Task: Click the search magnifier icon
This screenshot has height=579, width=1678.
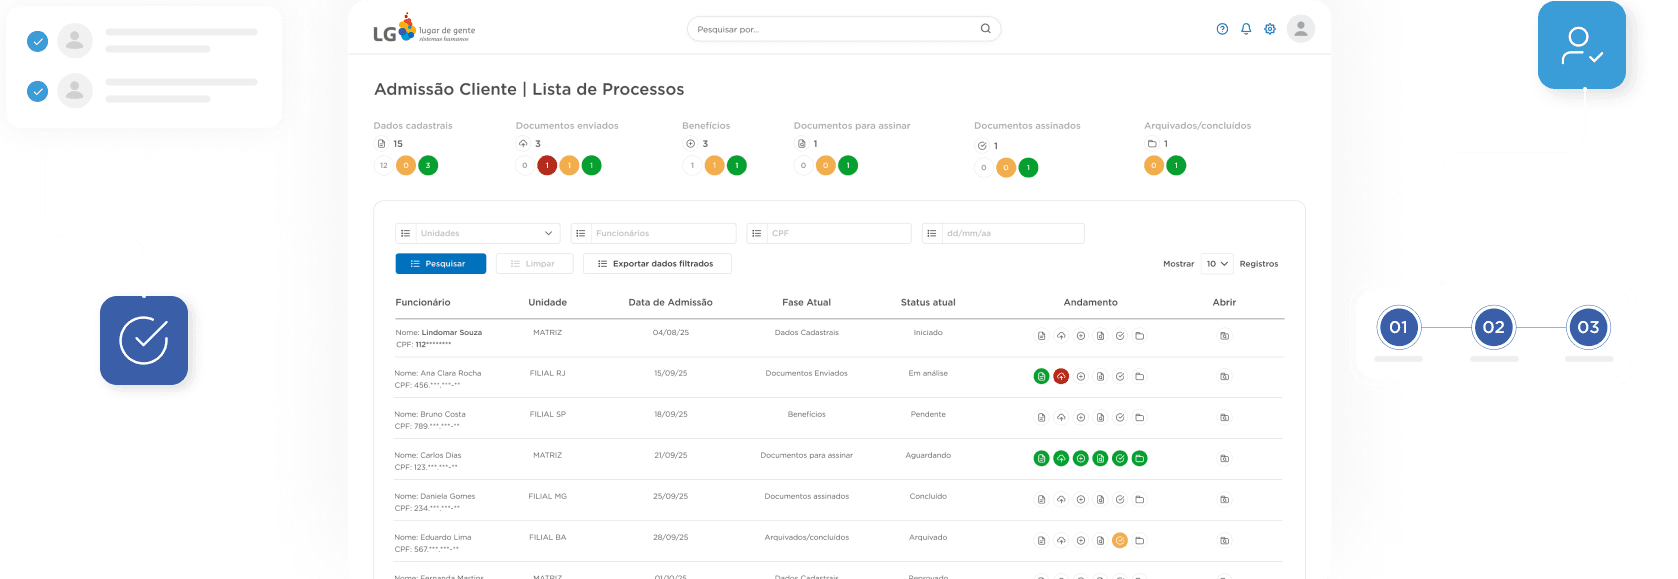Action: coord(985,29)
